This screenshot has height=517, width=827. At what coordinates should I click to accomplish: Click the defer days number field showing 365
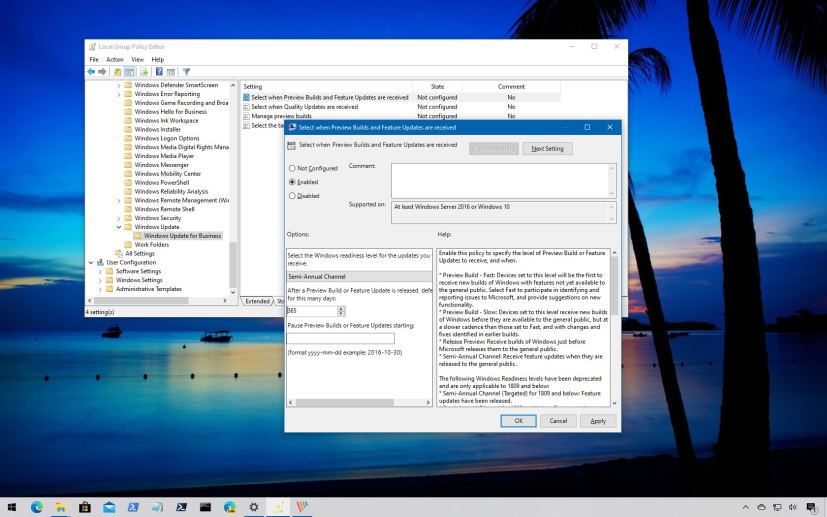[312, 311]
